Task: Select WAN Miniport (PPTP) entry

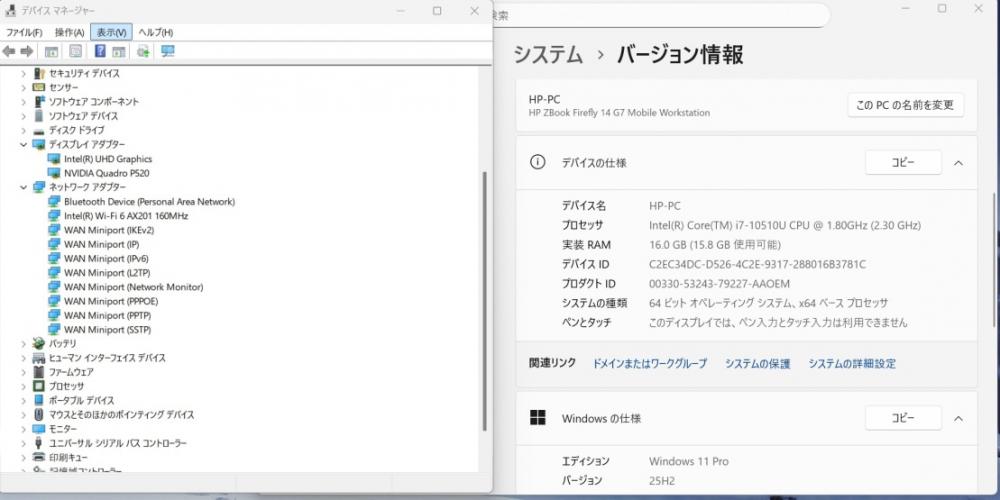Action: pos(107,315)
